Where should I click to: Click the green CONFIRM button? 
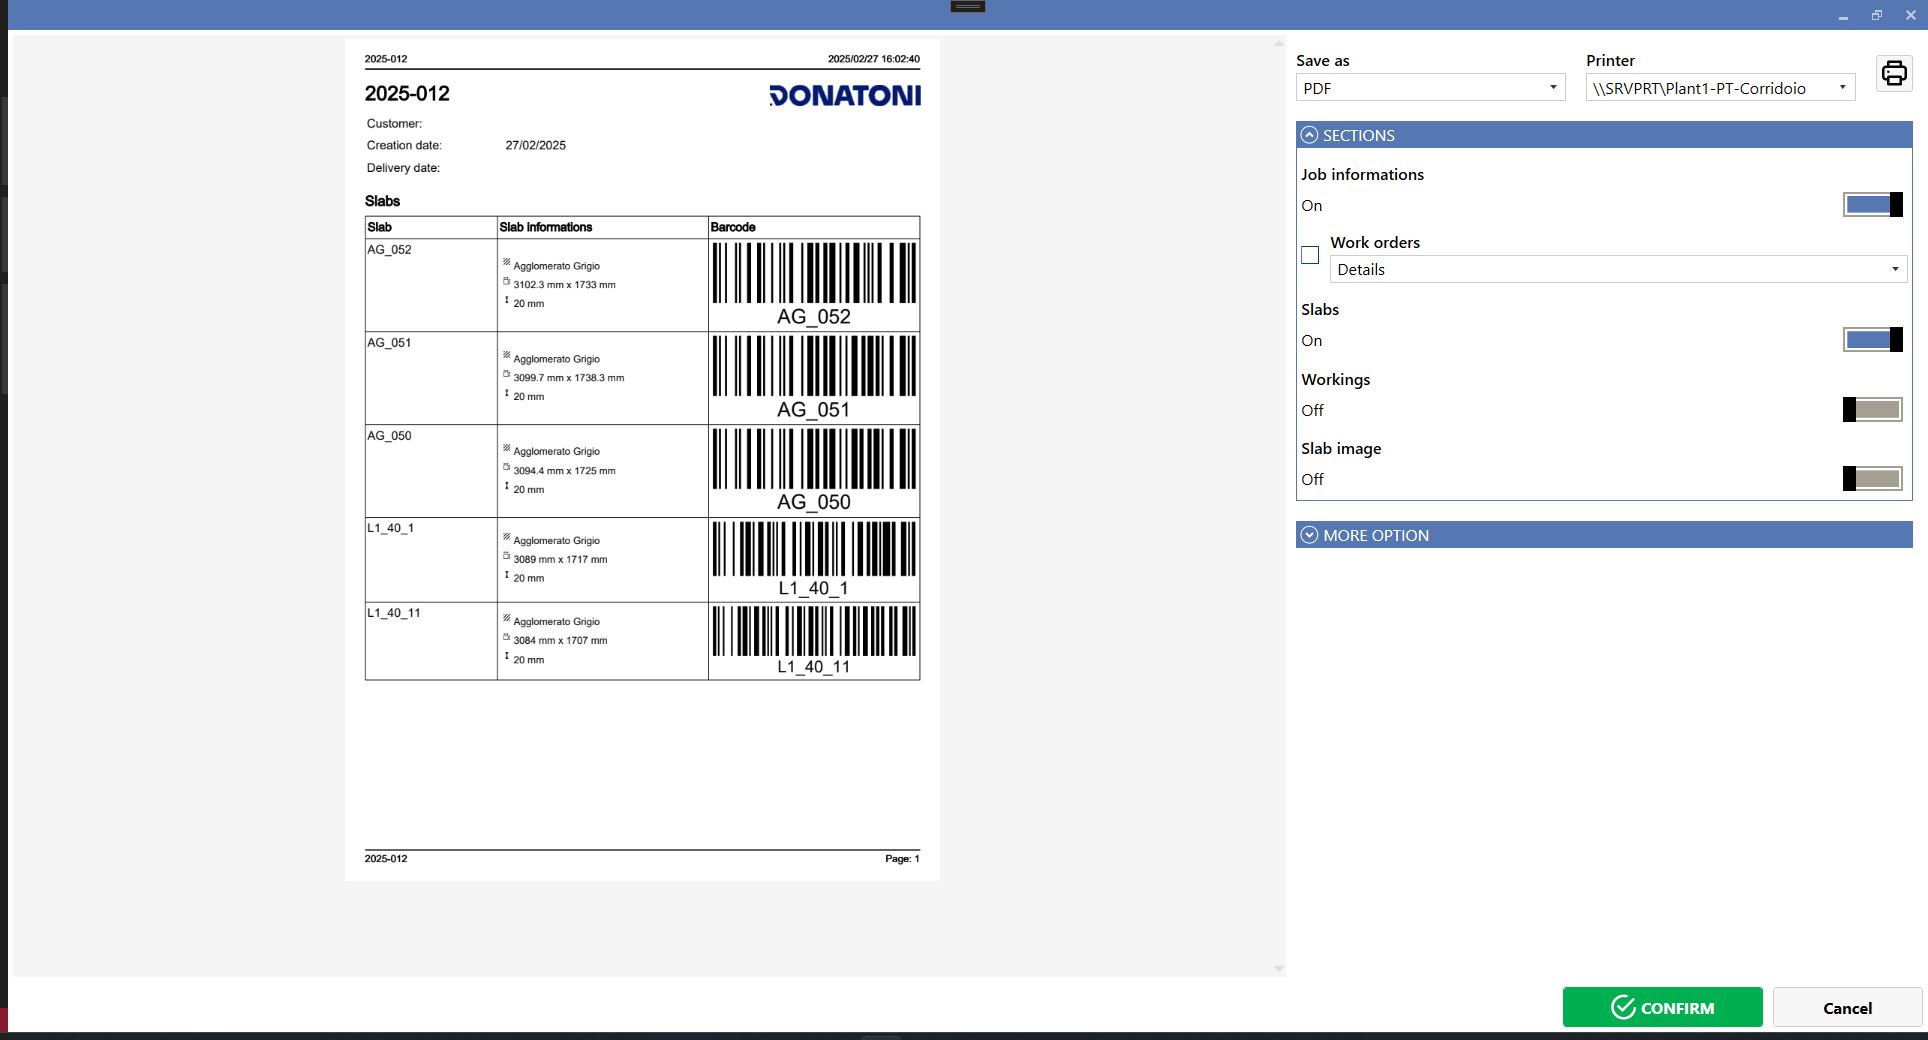click(x=1662, y=1007)
